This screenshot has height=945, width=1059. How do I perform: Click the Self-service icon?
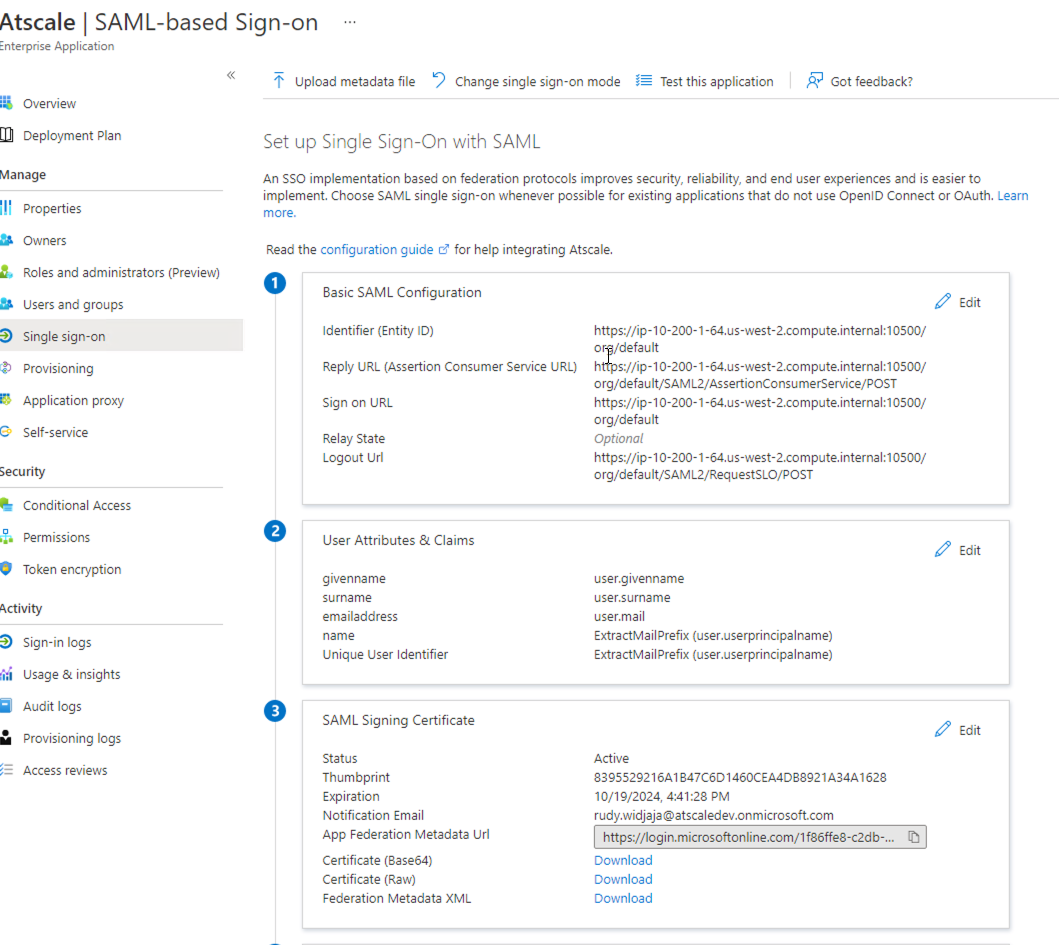[x=6, y=432]
